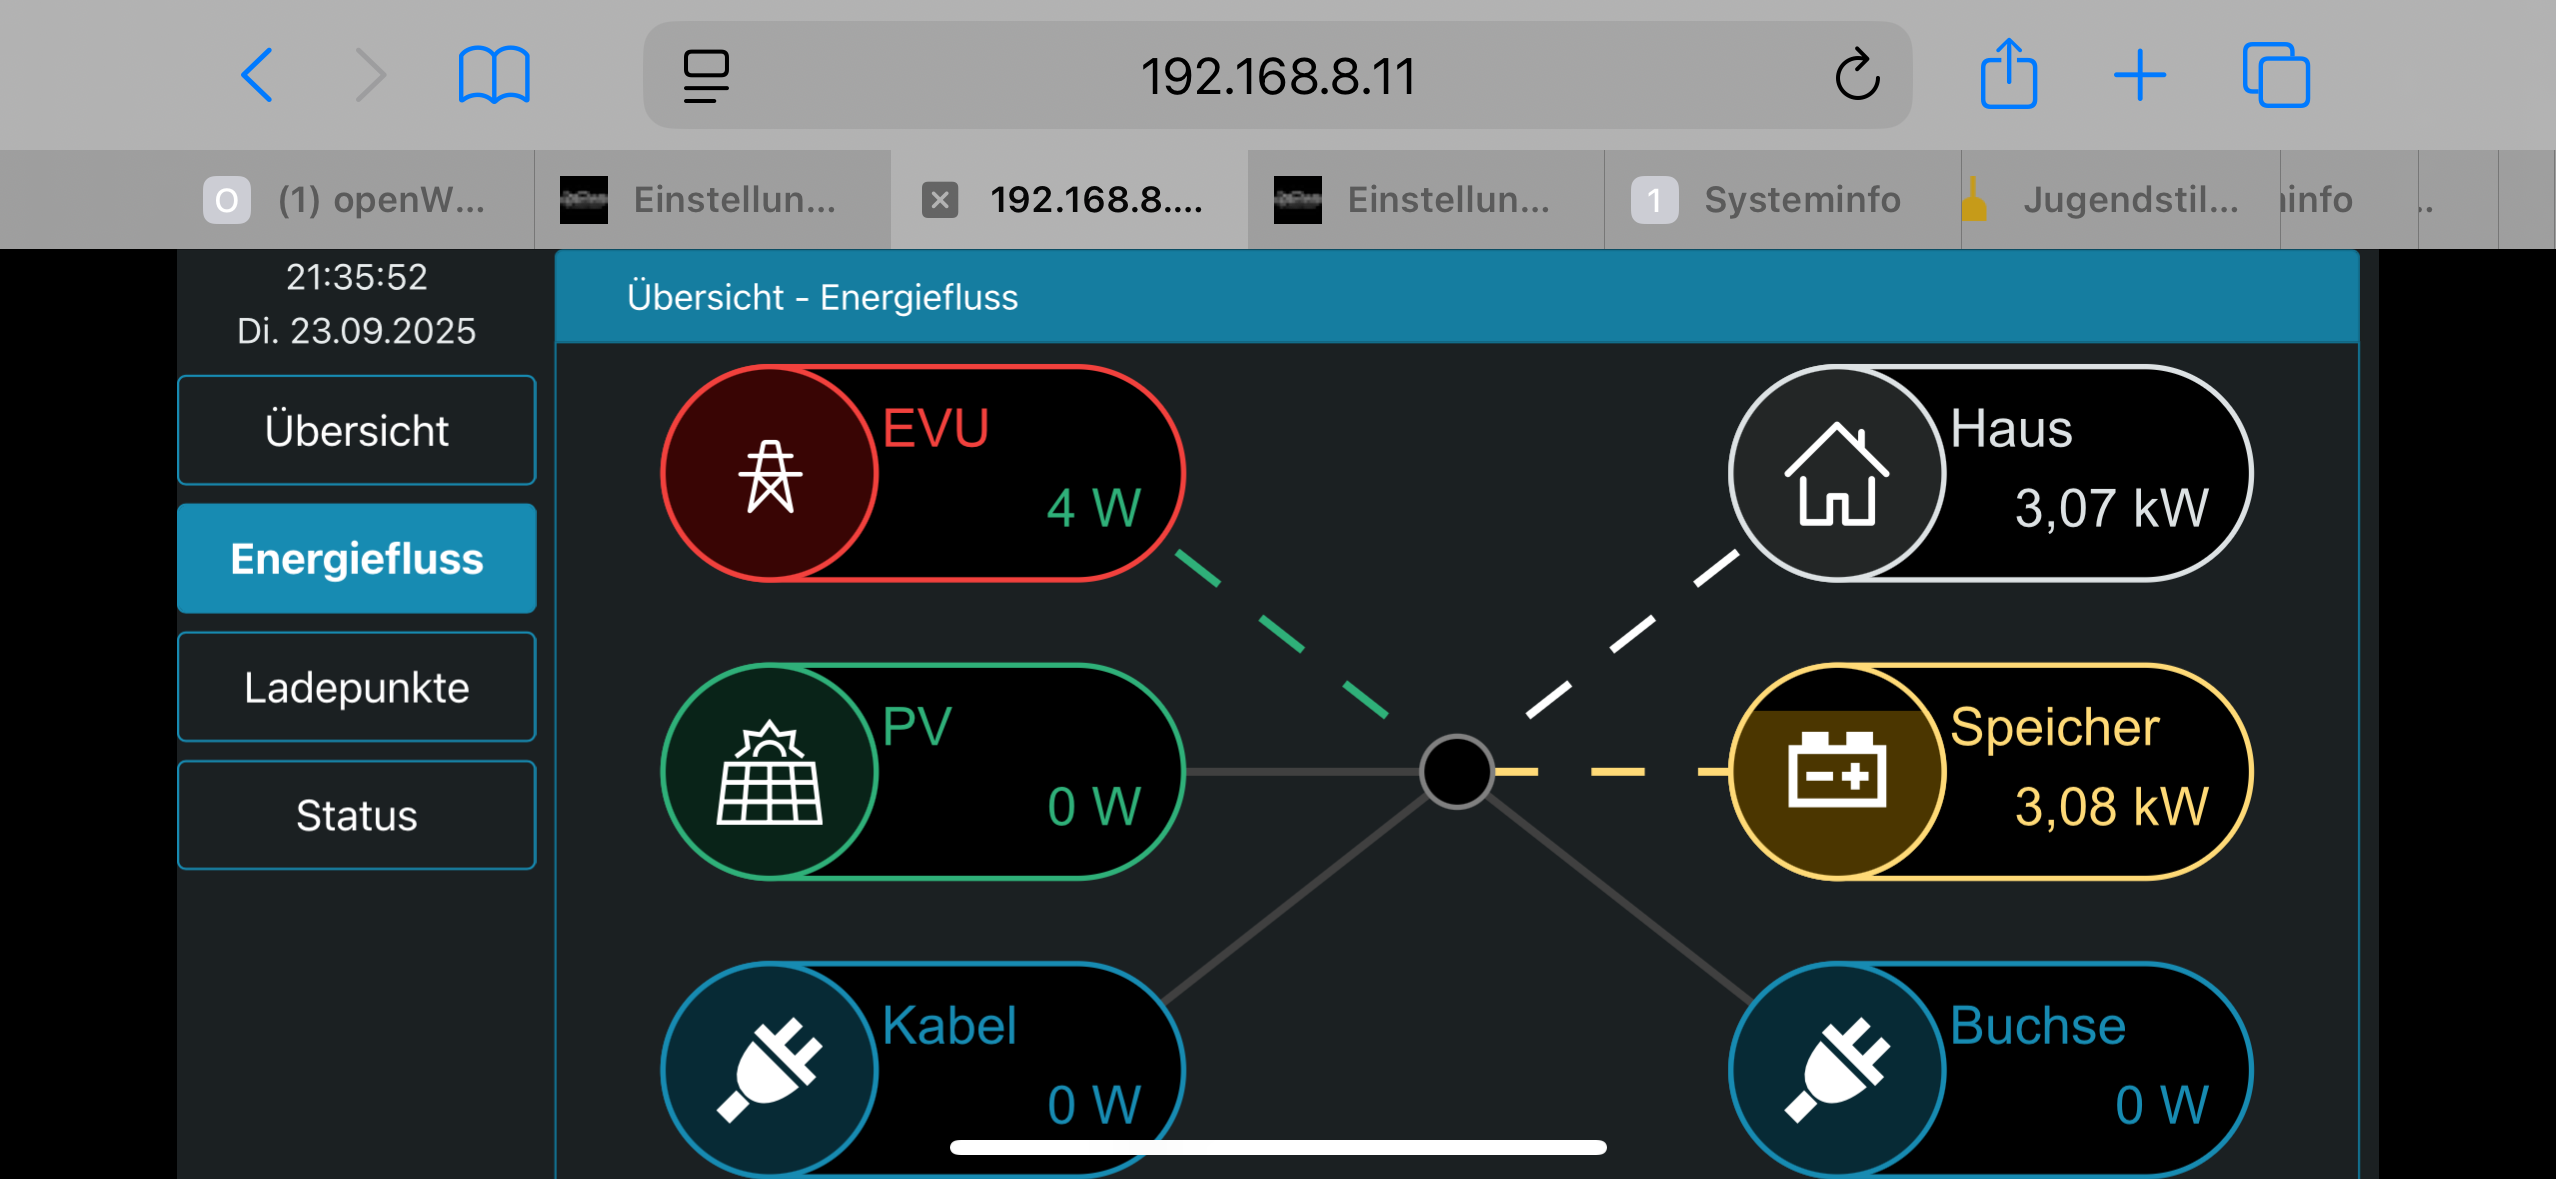Open the Status sidebar button
2556x1179 pixels.
pos(357,815)
